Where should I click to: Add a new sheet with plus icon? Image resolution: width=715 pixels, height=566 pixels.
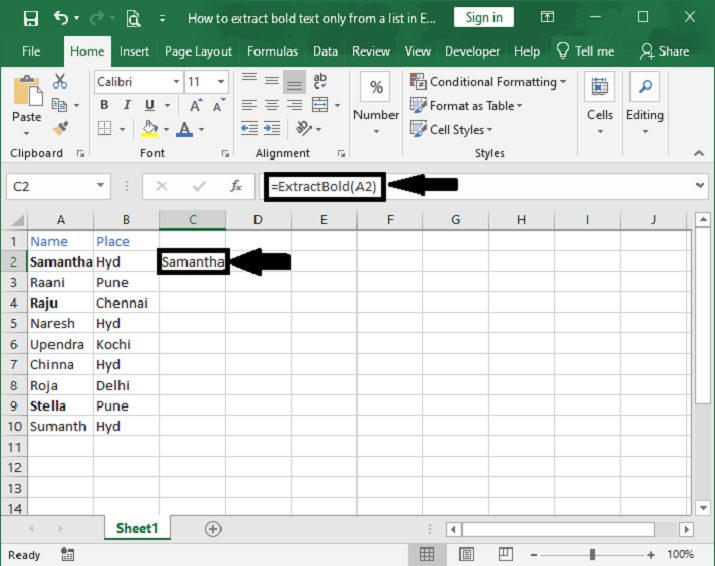(x=213, y=529)
